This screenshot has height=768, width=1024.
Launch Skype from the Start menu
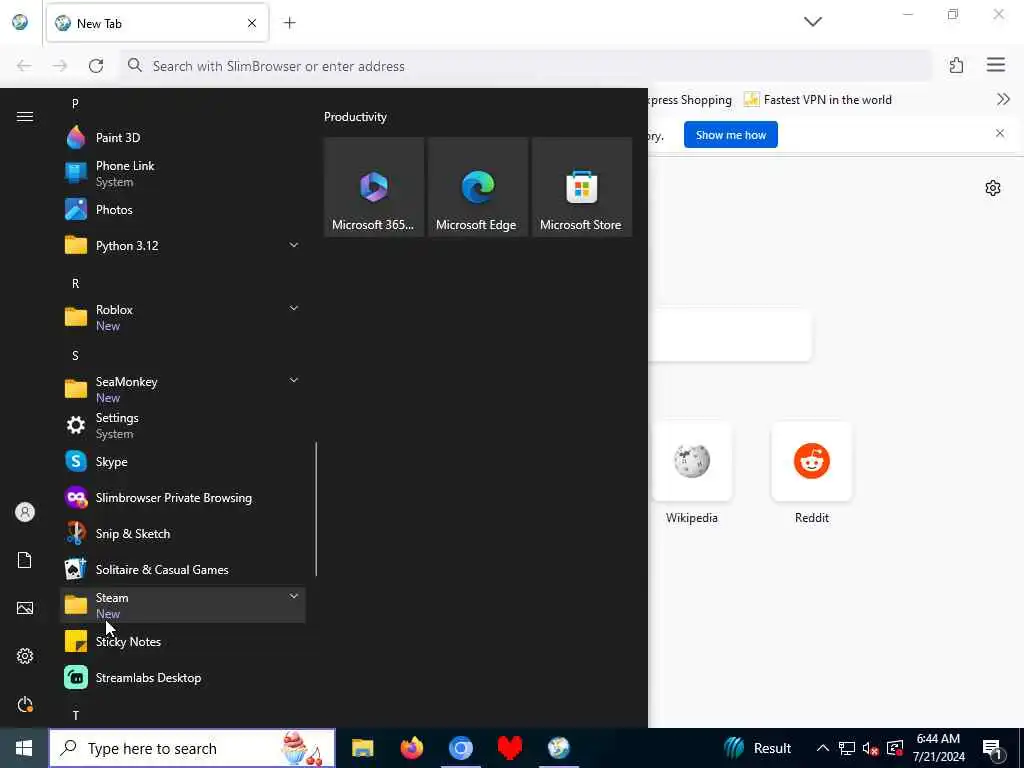pos(183,462)
